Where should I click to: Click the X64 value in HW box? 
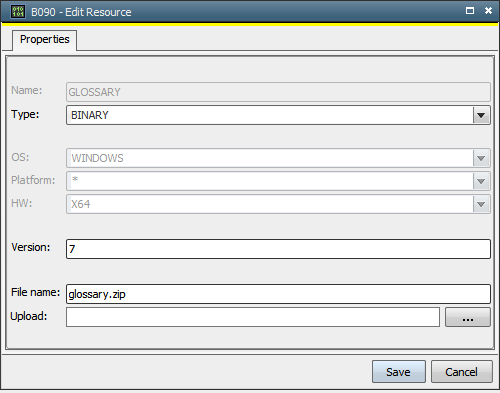pos(81,204)
